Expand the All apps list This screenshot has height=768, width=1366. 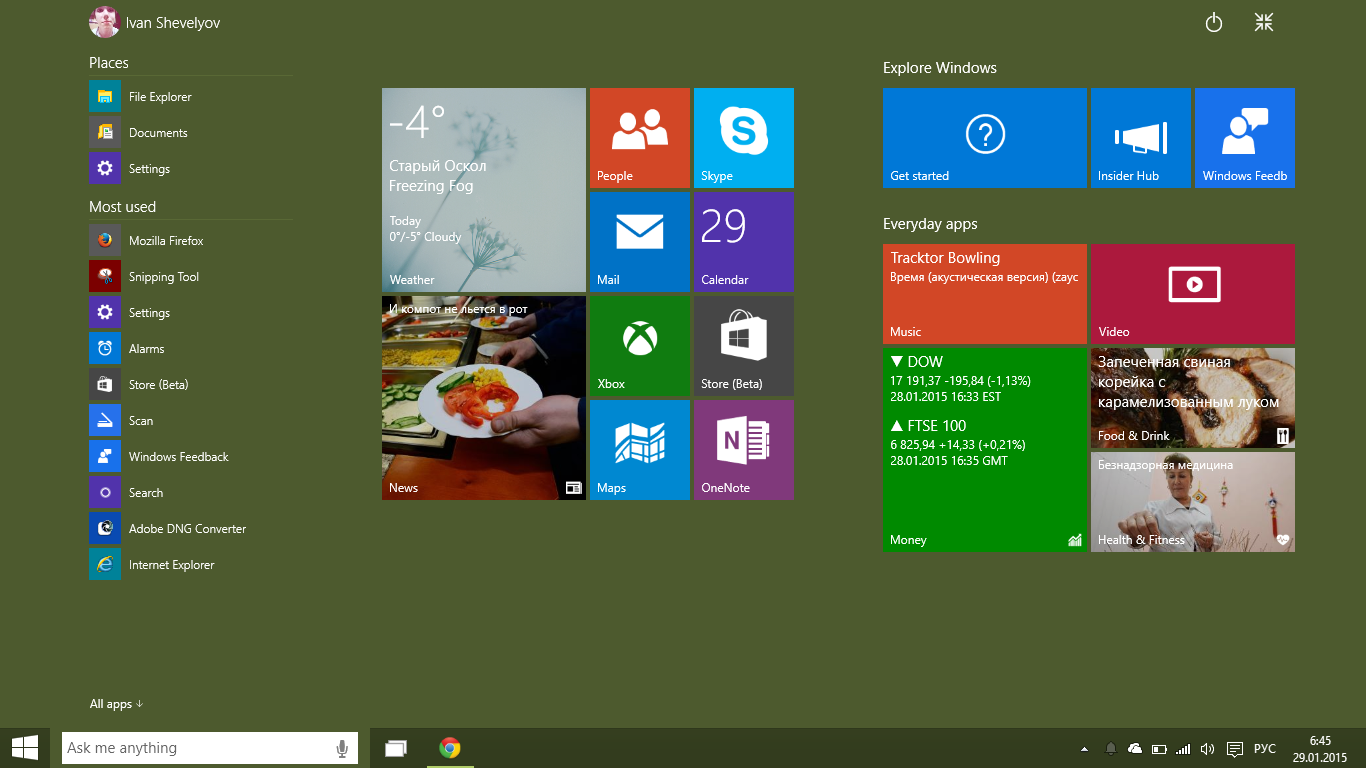(116, 704)
